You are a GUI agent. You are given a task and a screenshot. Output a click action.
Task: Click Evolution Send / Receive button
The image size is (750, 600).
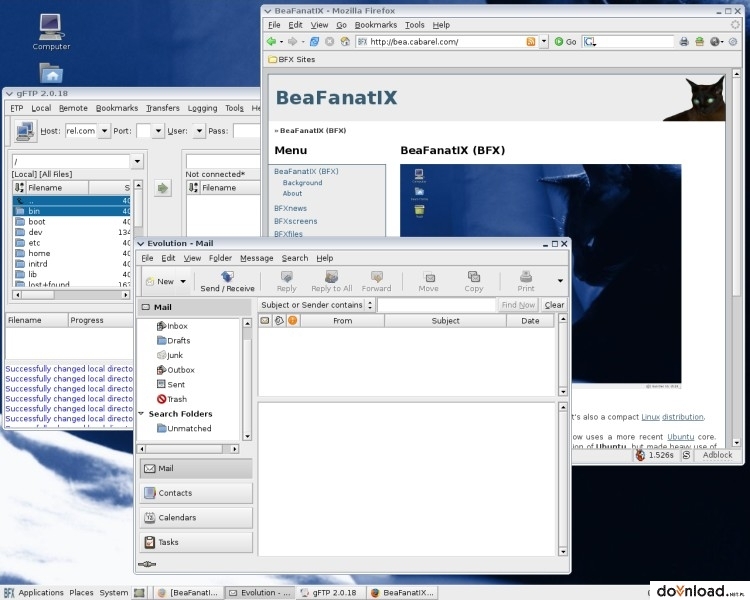(x=227, y=281)
